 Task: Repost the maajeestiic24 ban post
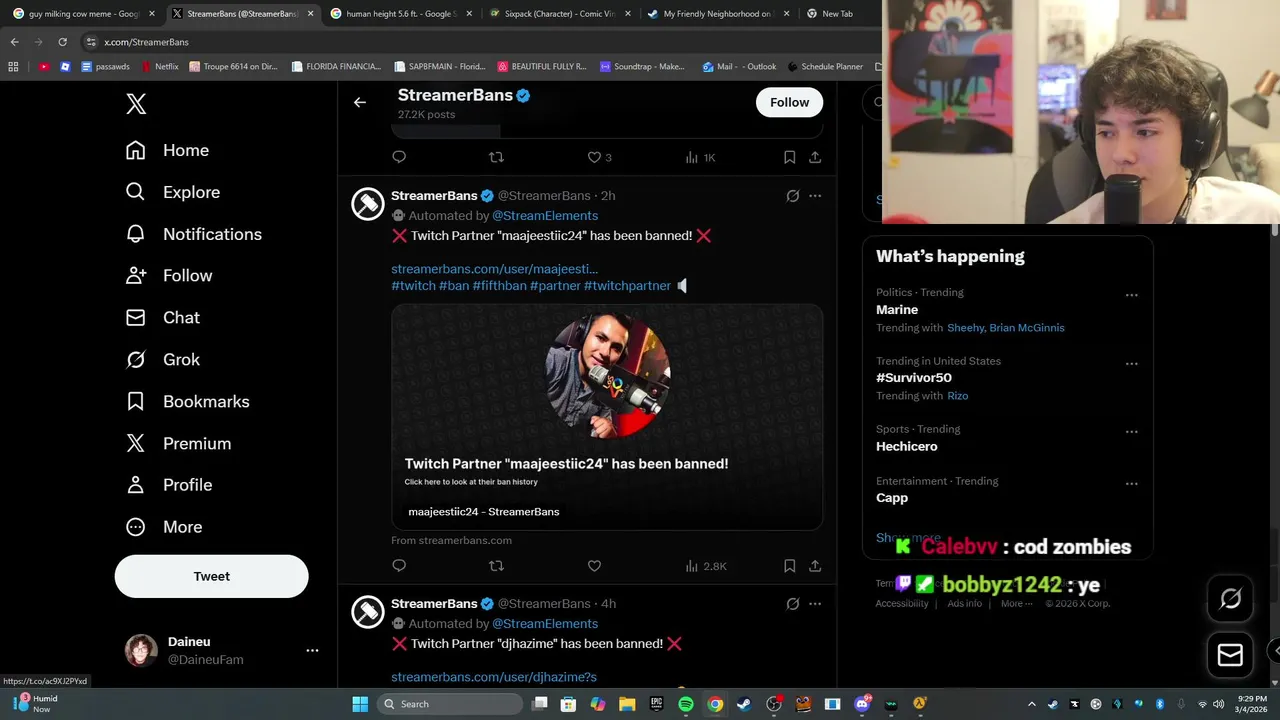pyautogui.click(x=496, y=566)
